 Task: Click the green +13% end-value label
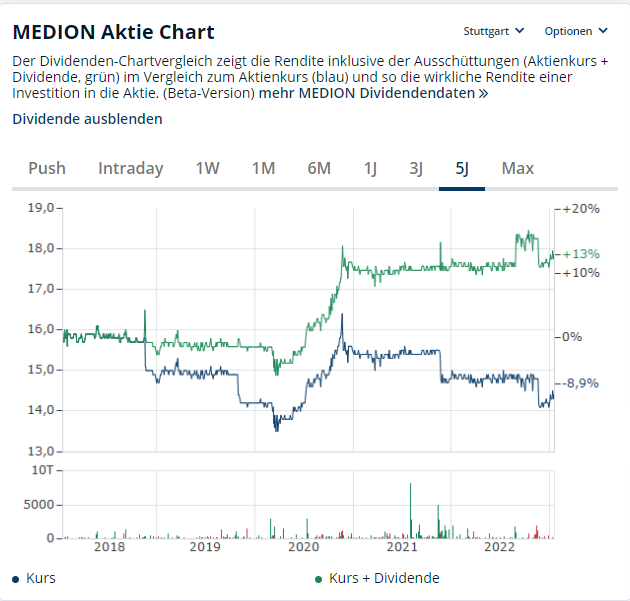581,254
